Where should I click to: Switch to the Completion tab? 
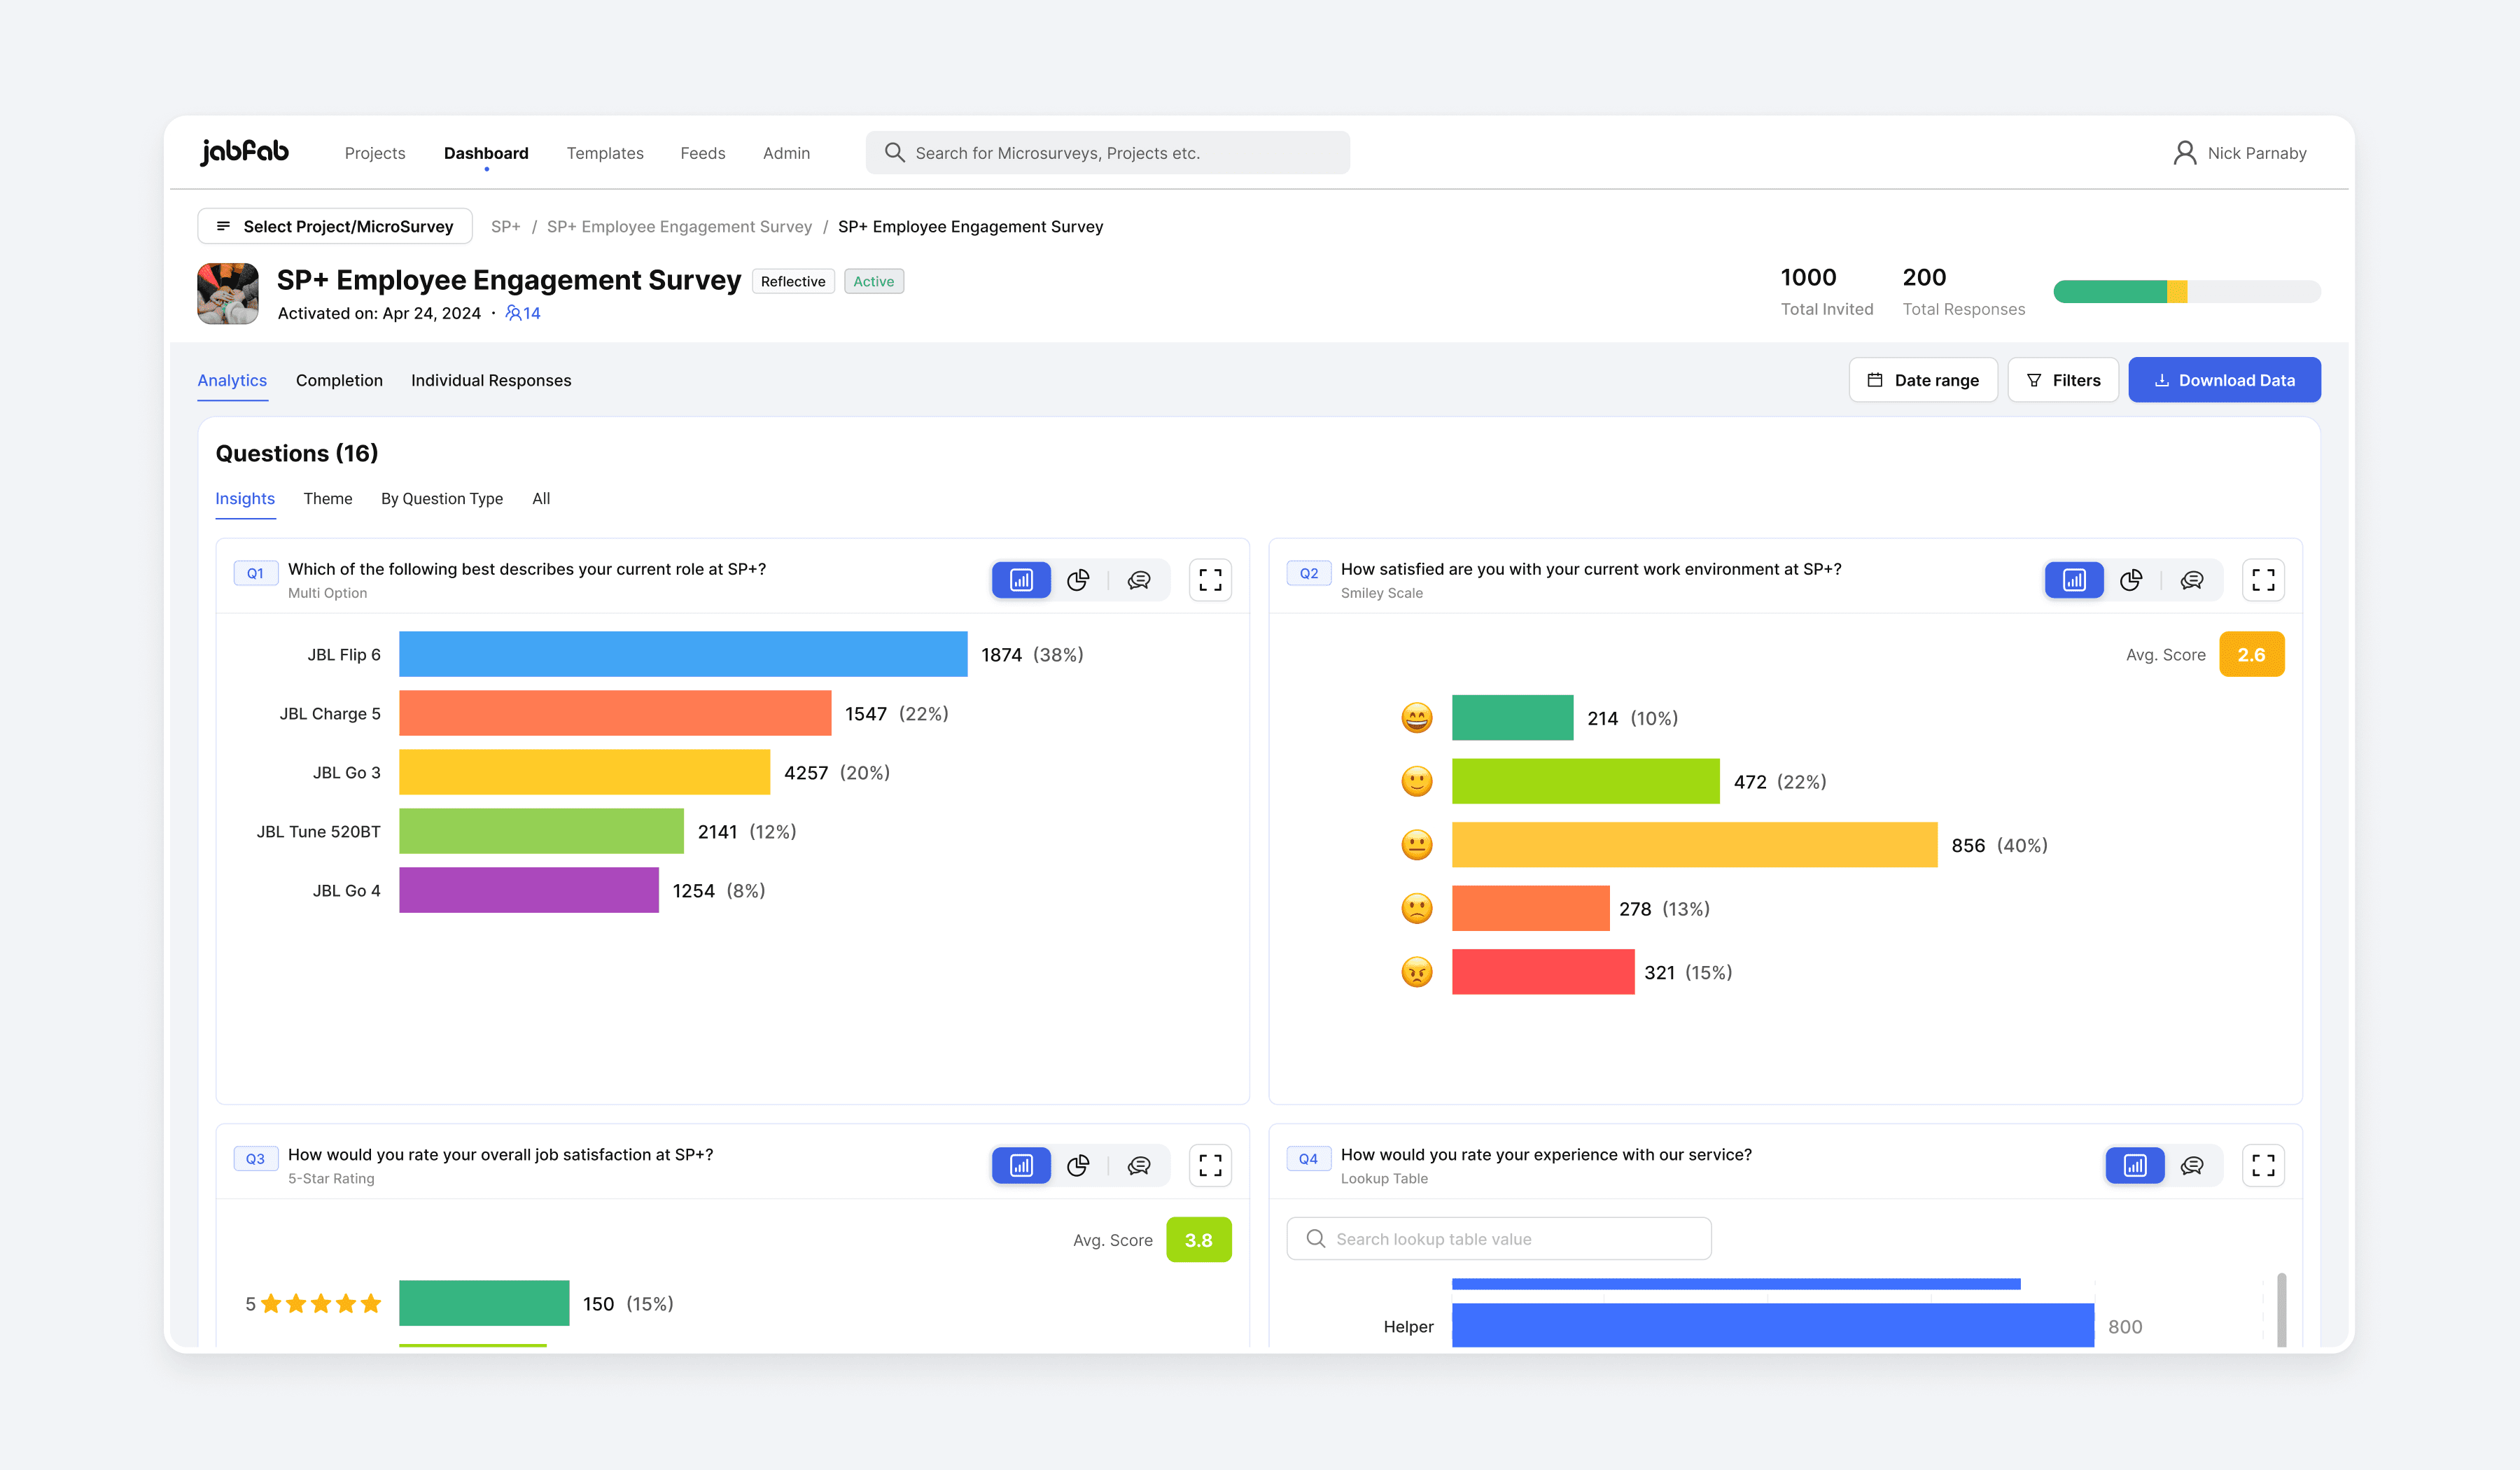click(339, 380)
